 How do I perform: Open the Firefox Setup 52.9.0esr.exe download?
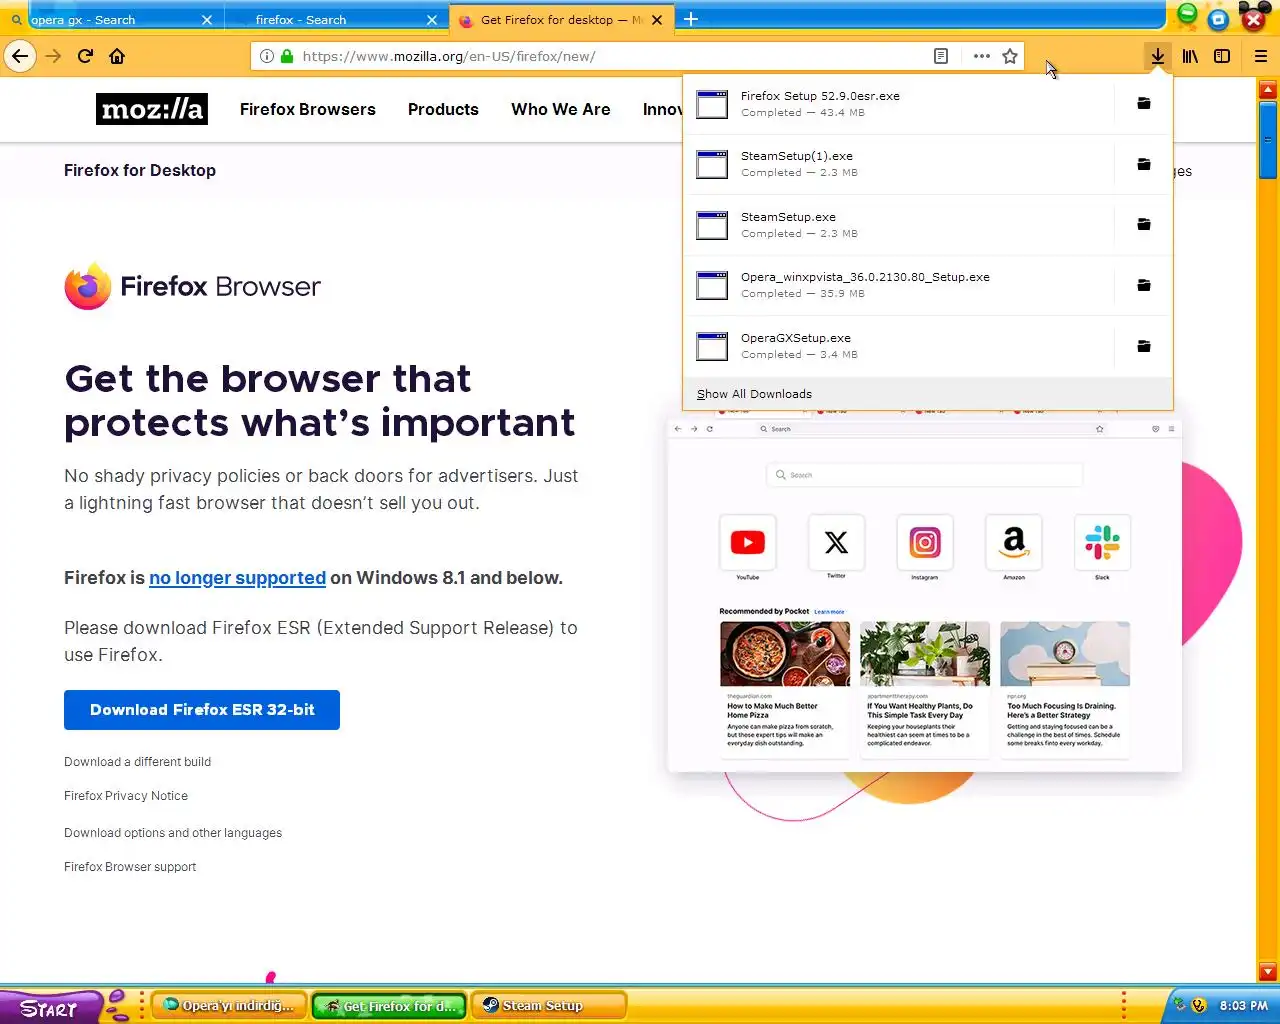coord(898,104)
